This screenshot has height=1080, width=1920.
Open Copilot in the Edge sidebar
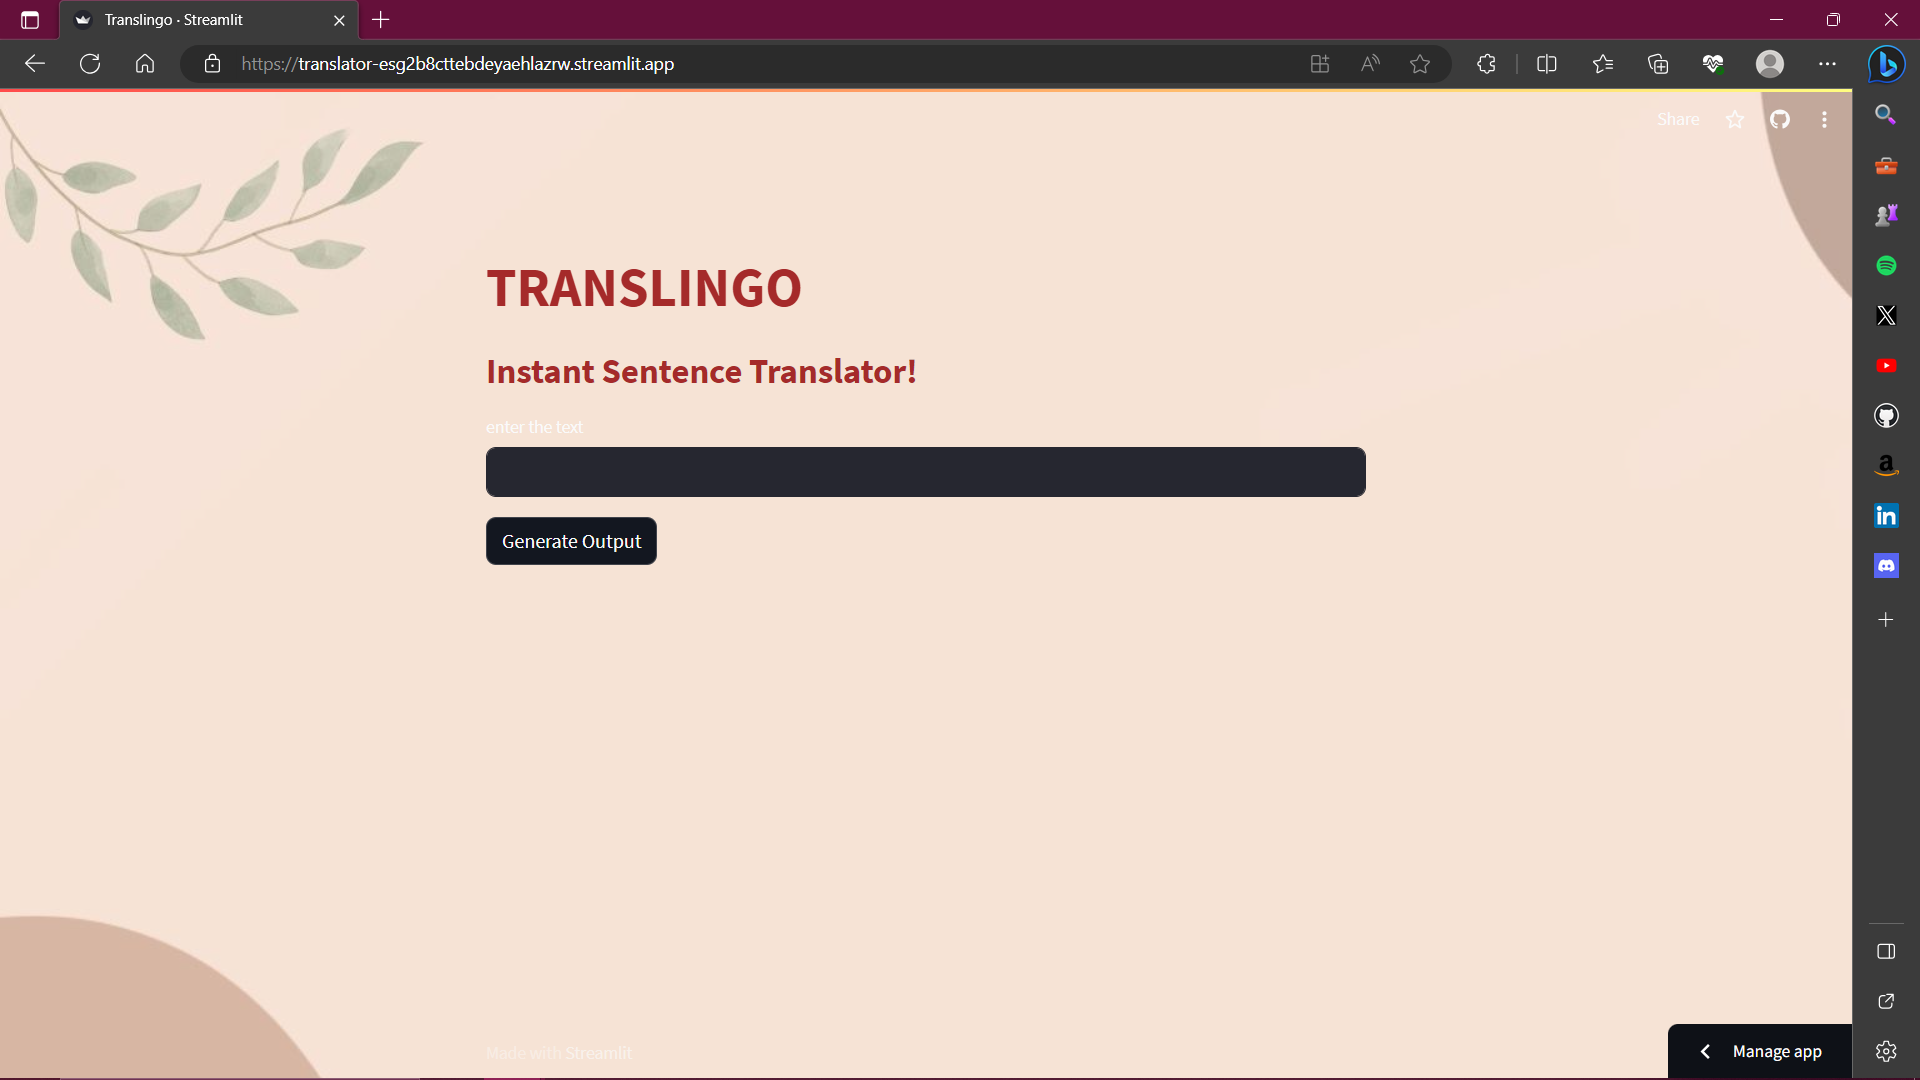[x=1886, y=64]
